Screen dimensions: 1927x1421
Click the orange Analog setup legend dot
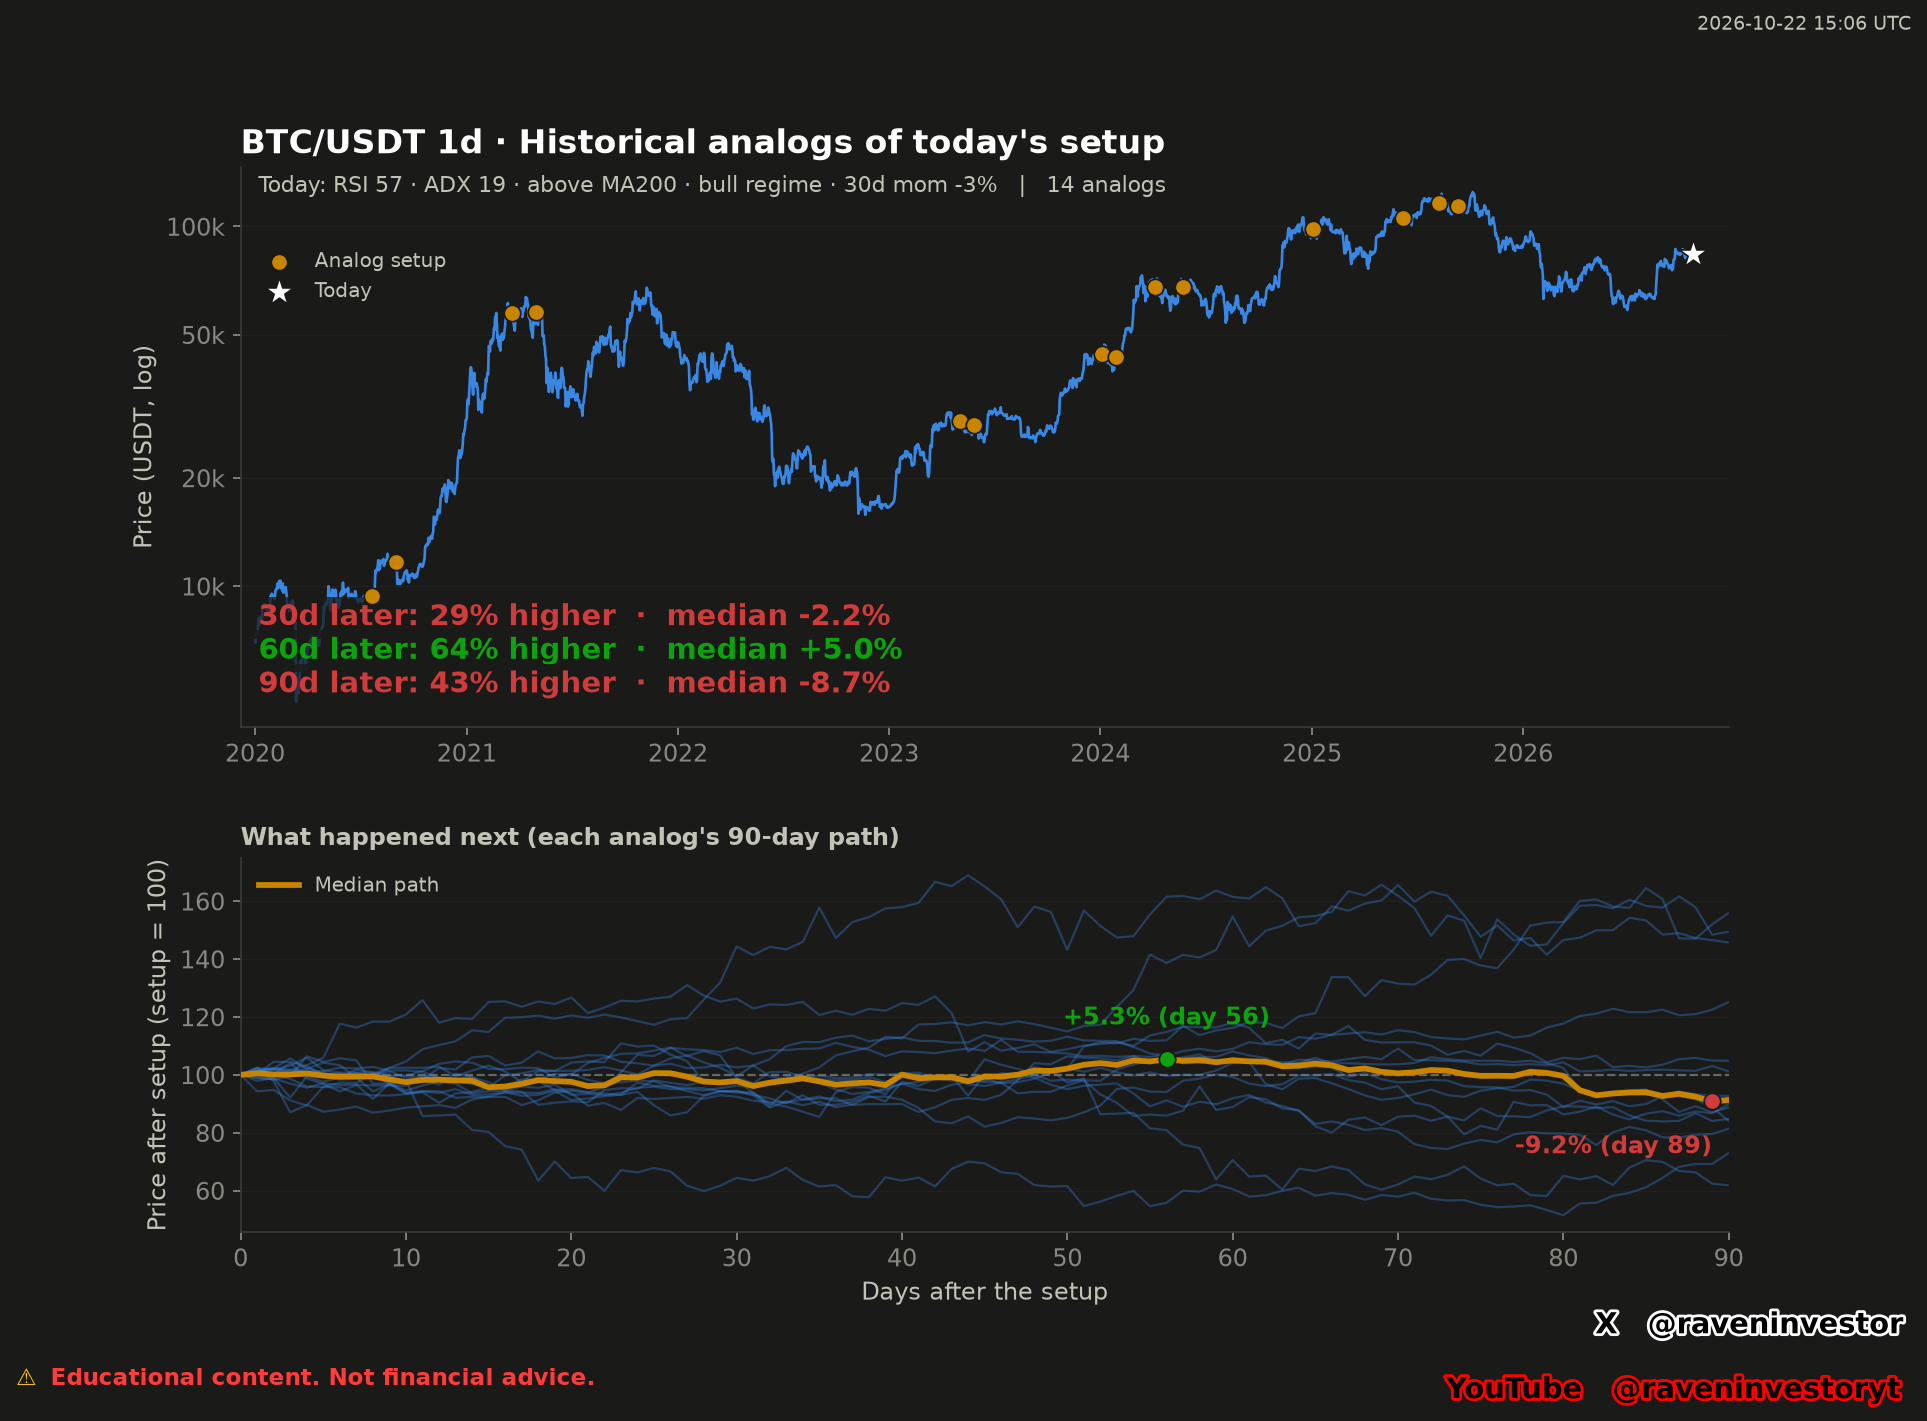279,262
